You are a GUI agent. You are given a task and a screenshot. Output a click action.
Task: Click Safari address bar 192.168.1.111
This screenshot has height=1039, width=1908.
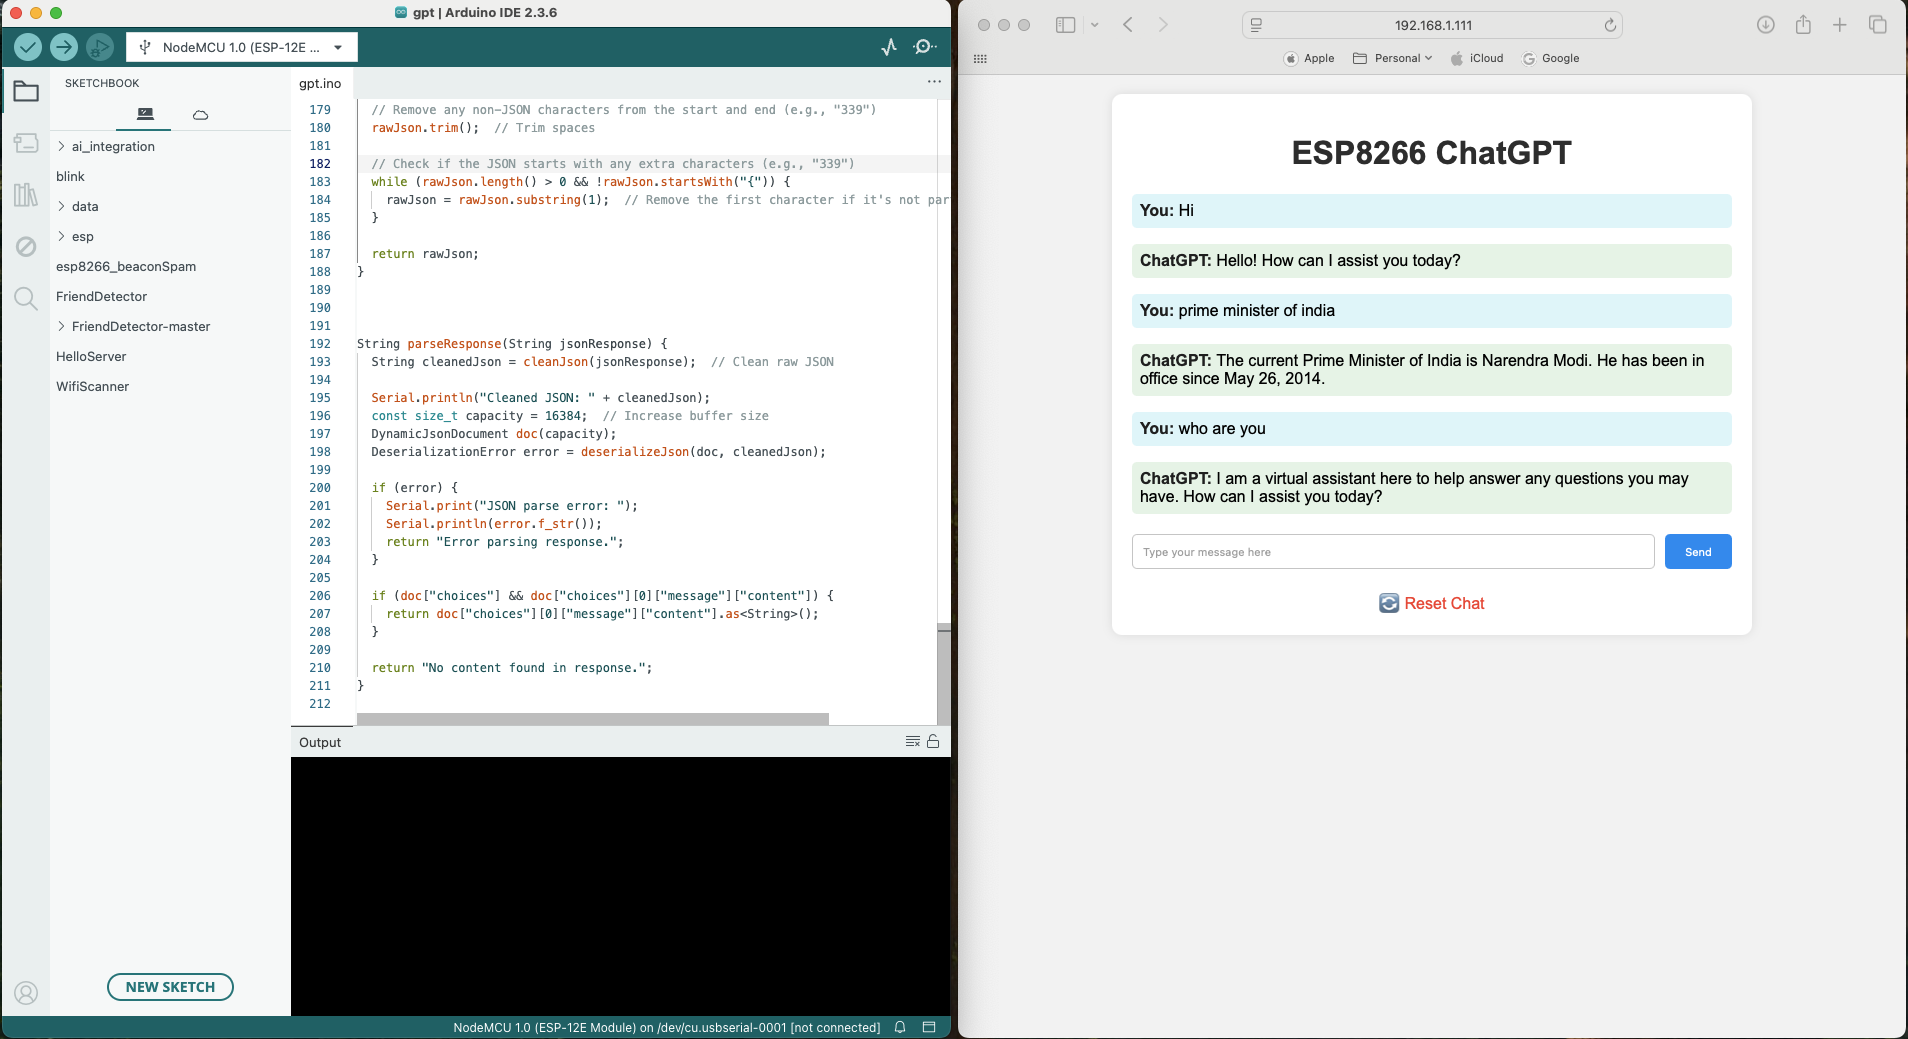click(1433, 25)
